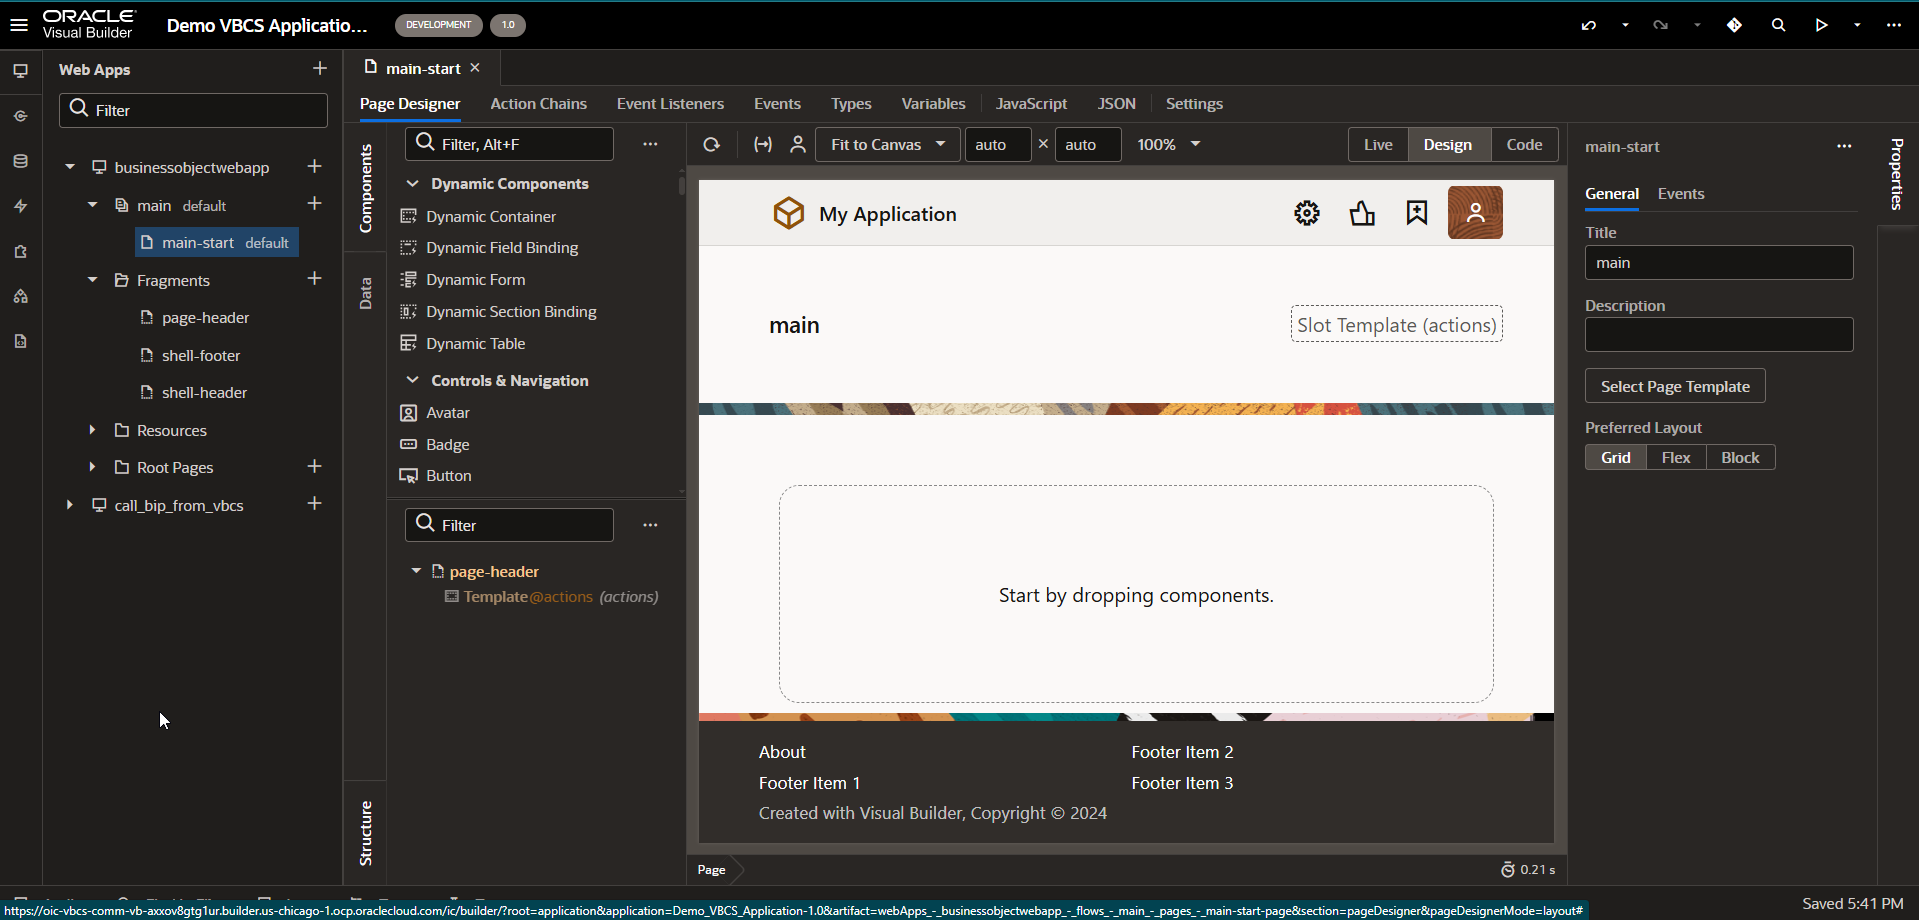1919x920 pixels.
Task: Click settings gear in My Application header
Action: pos(1306,213)
